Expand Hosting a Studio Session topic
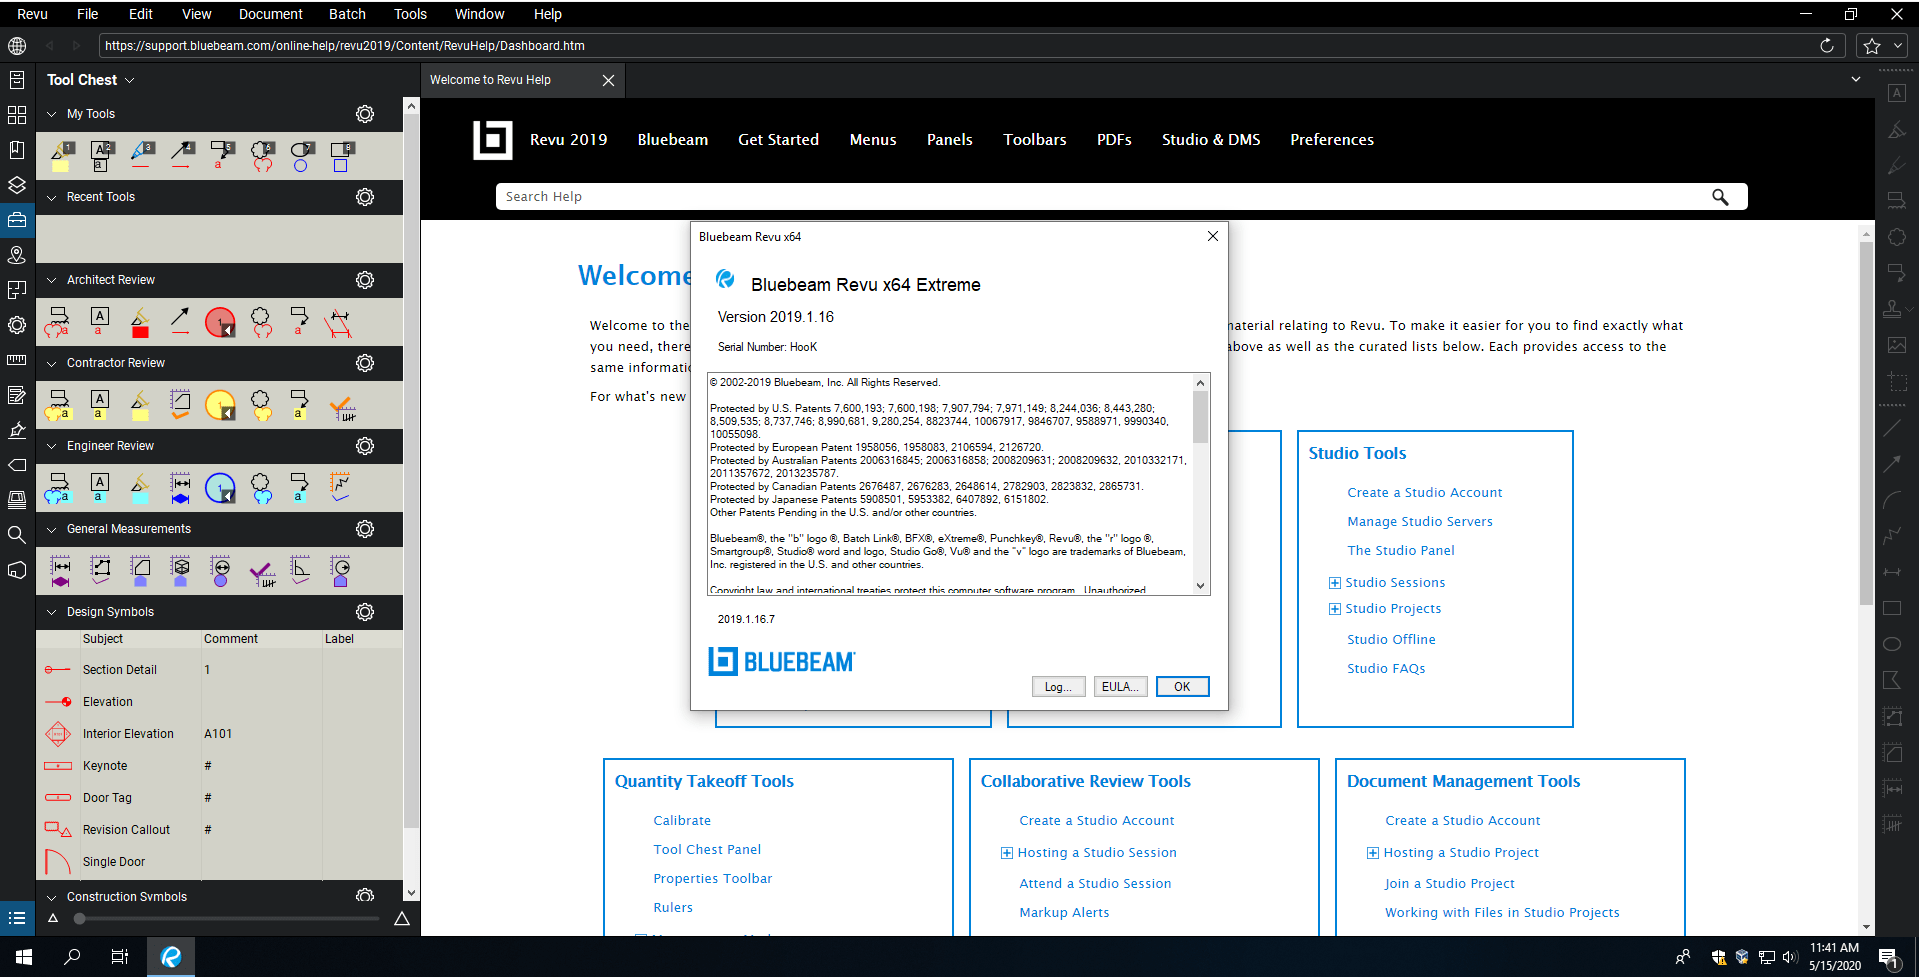This screenshot has height=977, width=1919. [1006, 853]
